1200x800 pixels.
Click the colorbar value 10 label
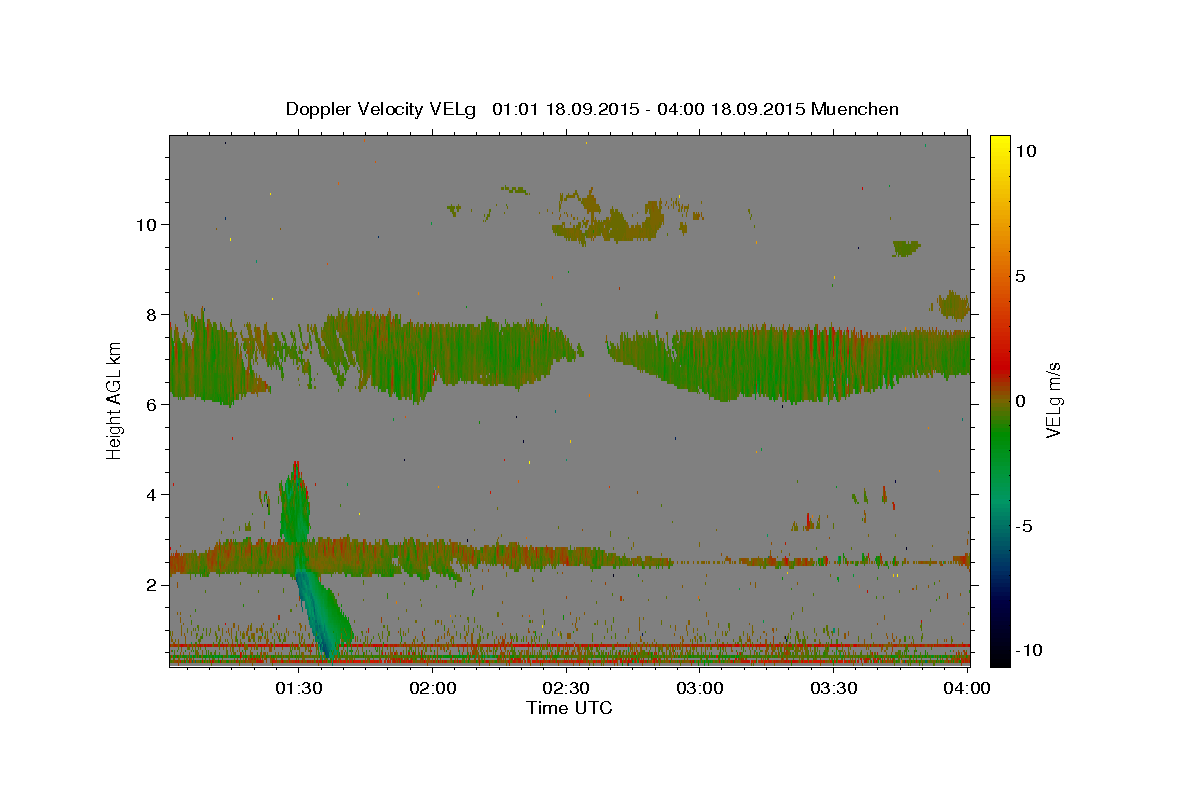point(1025,150)
